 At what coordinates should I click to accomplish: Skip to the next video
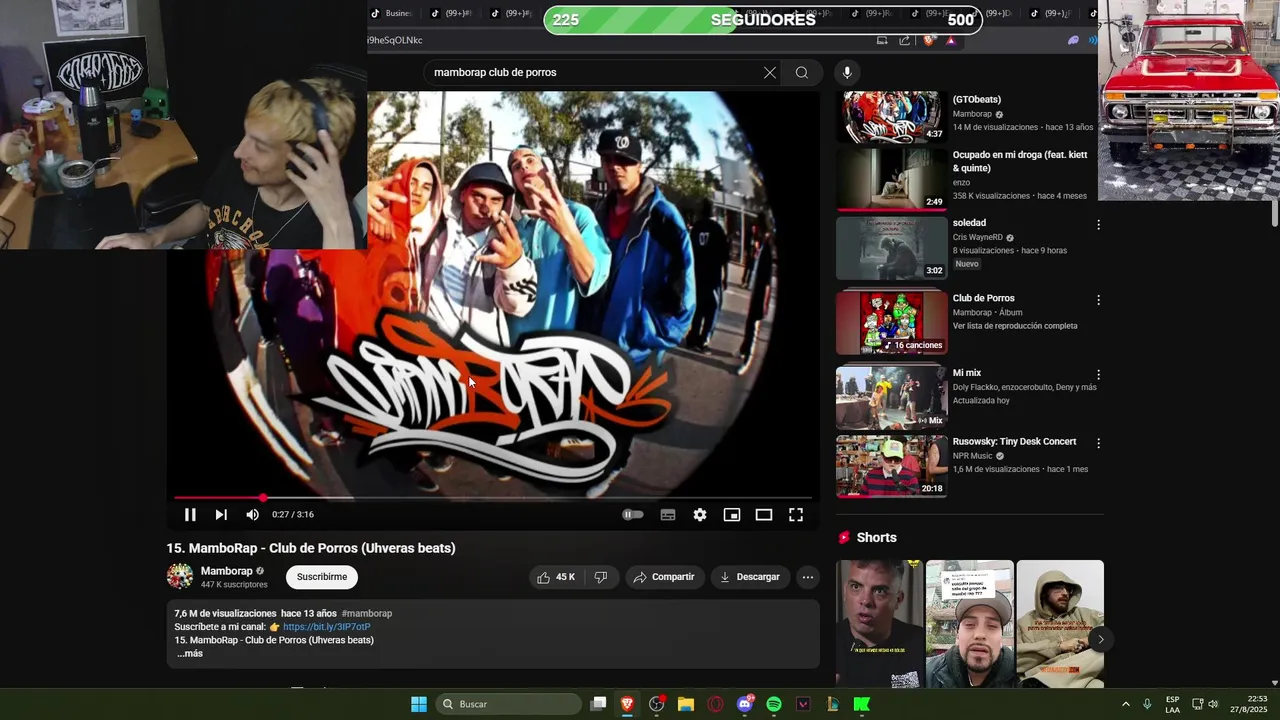[x=221, y=515]
